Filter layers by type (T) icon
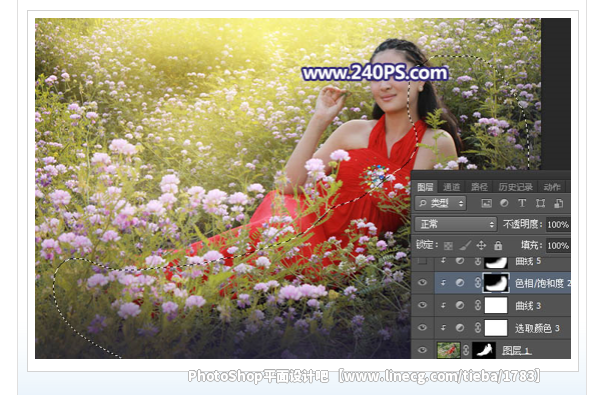This screenshot has width=596, height=395. coord(522,203)
